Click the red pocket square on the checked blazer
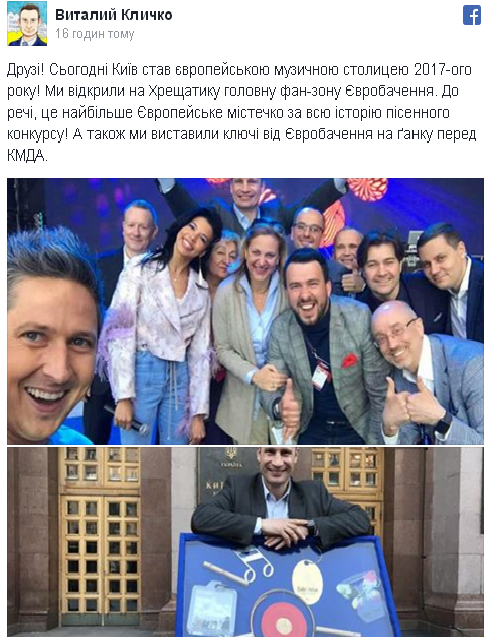This screenshot has height=637, width=495. tap(350, 360)
